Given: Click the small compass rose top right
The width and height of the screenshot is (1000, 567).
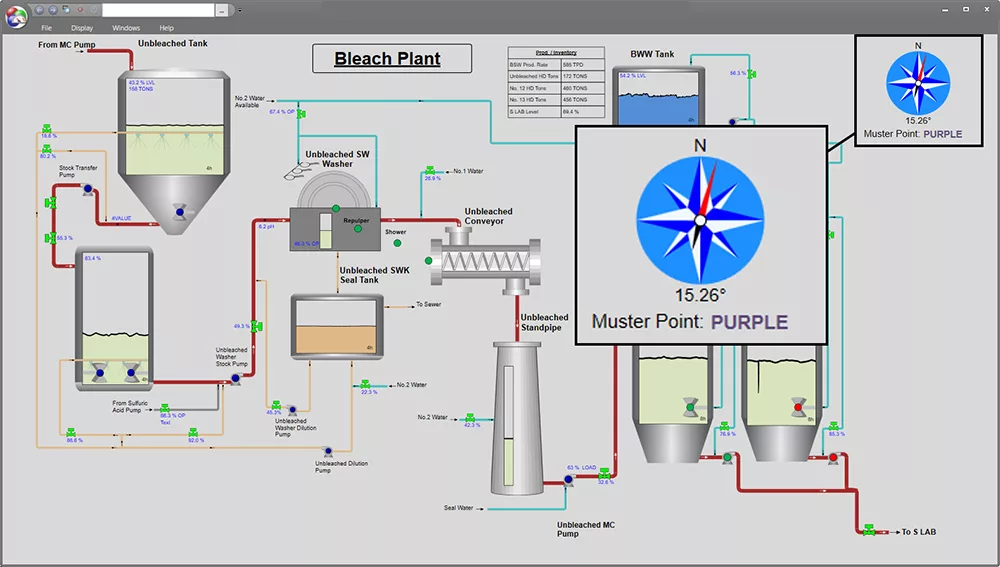Looking at the screenshot, I should [918, 84].
